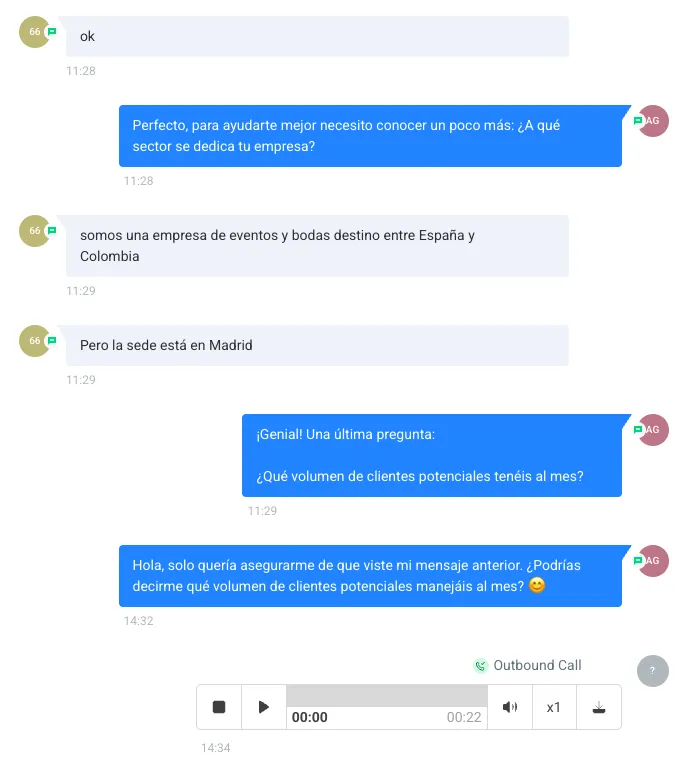Screen dimensions: 691x770
Task: Mute the call recording volume
Action: [510, 707]
